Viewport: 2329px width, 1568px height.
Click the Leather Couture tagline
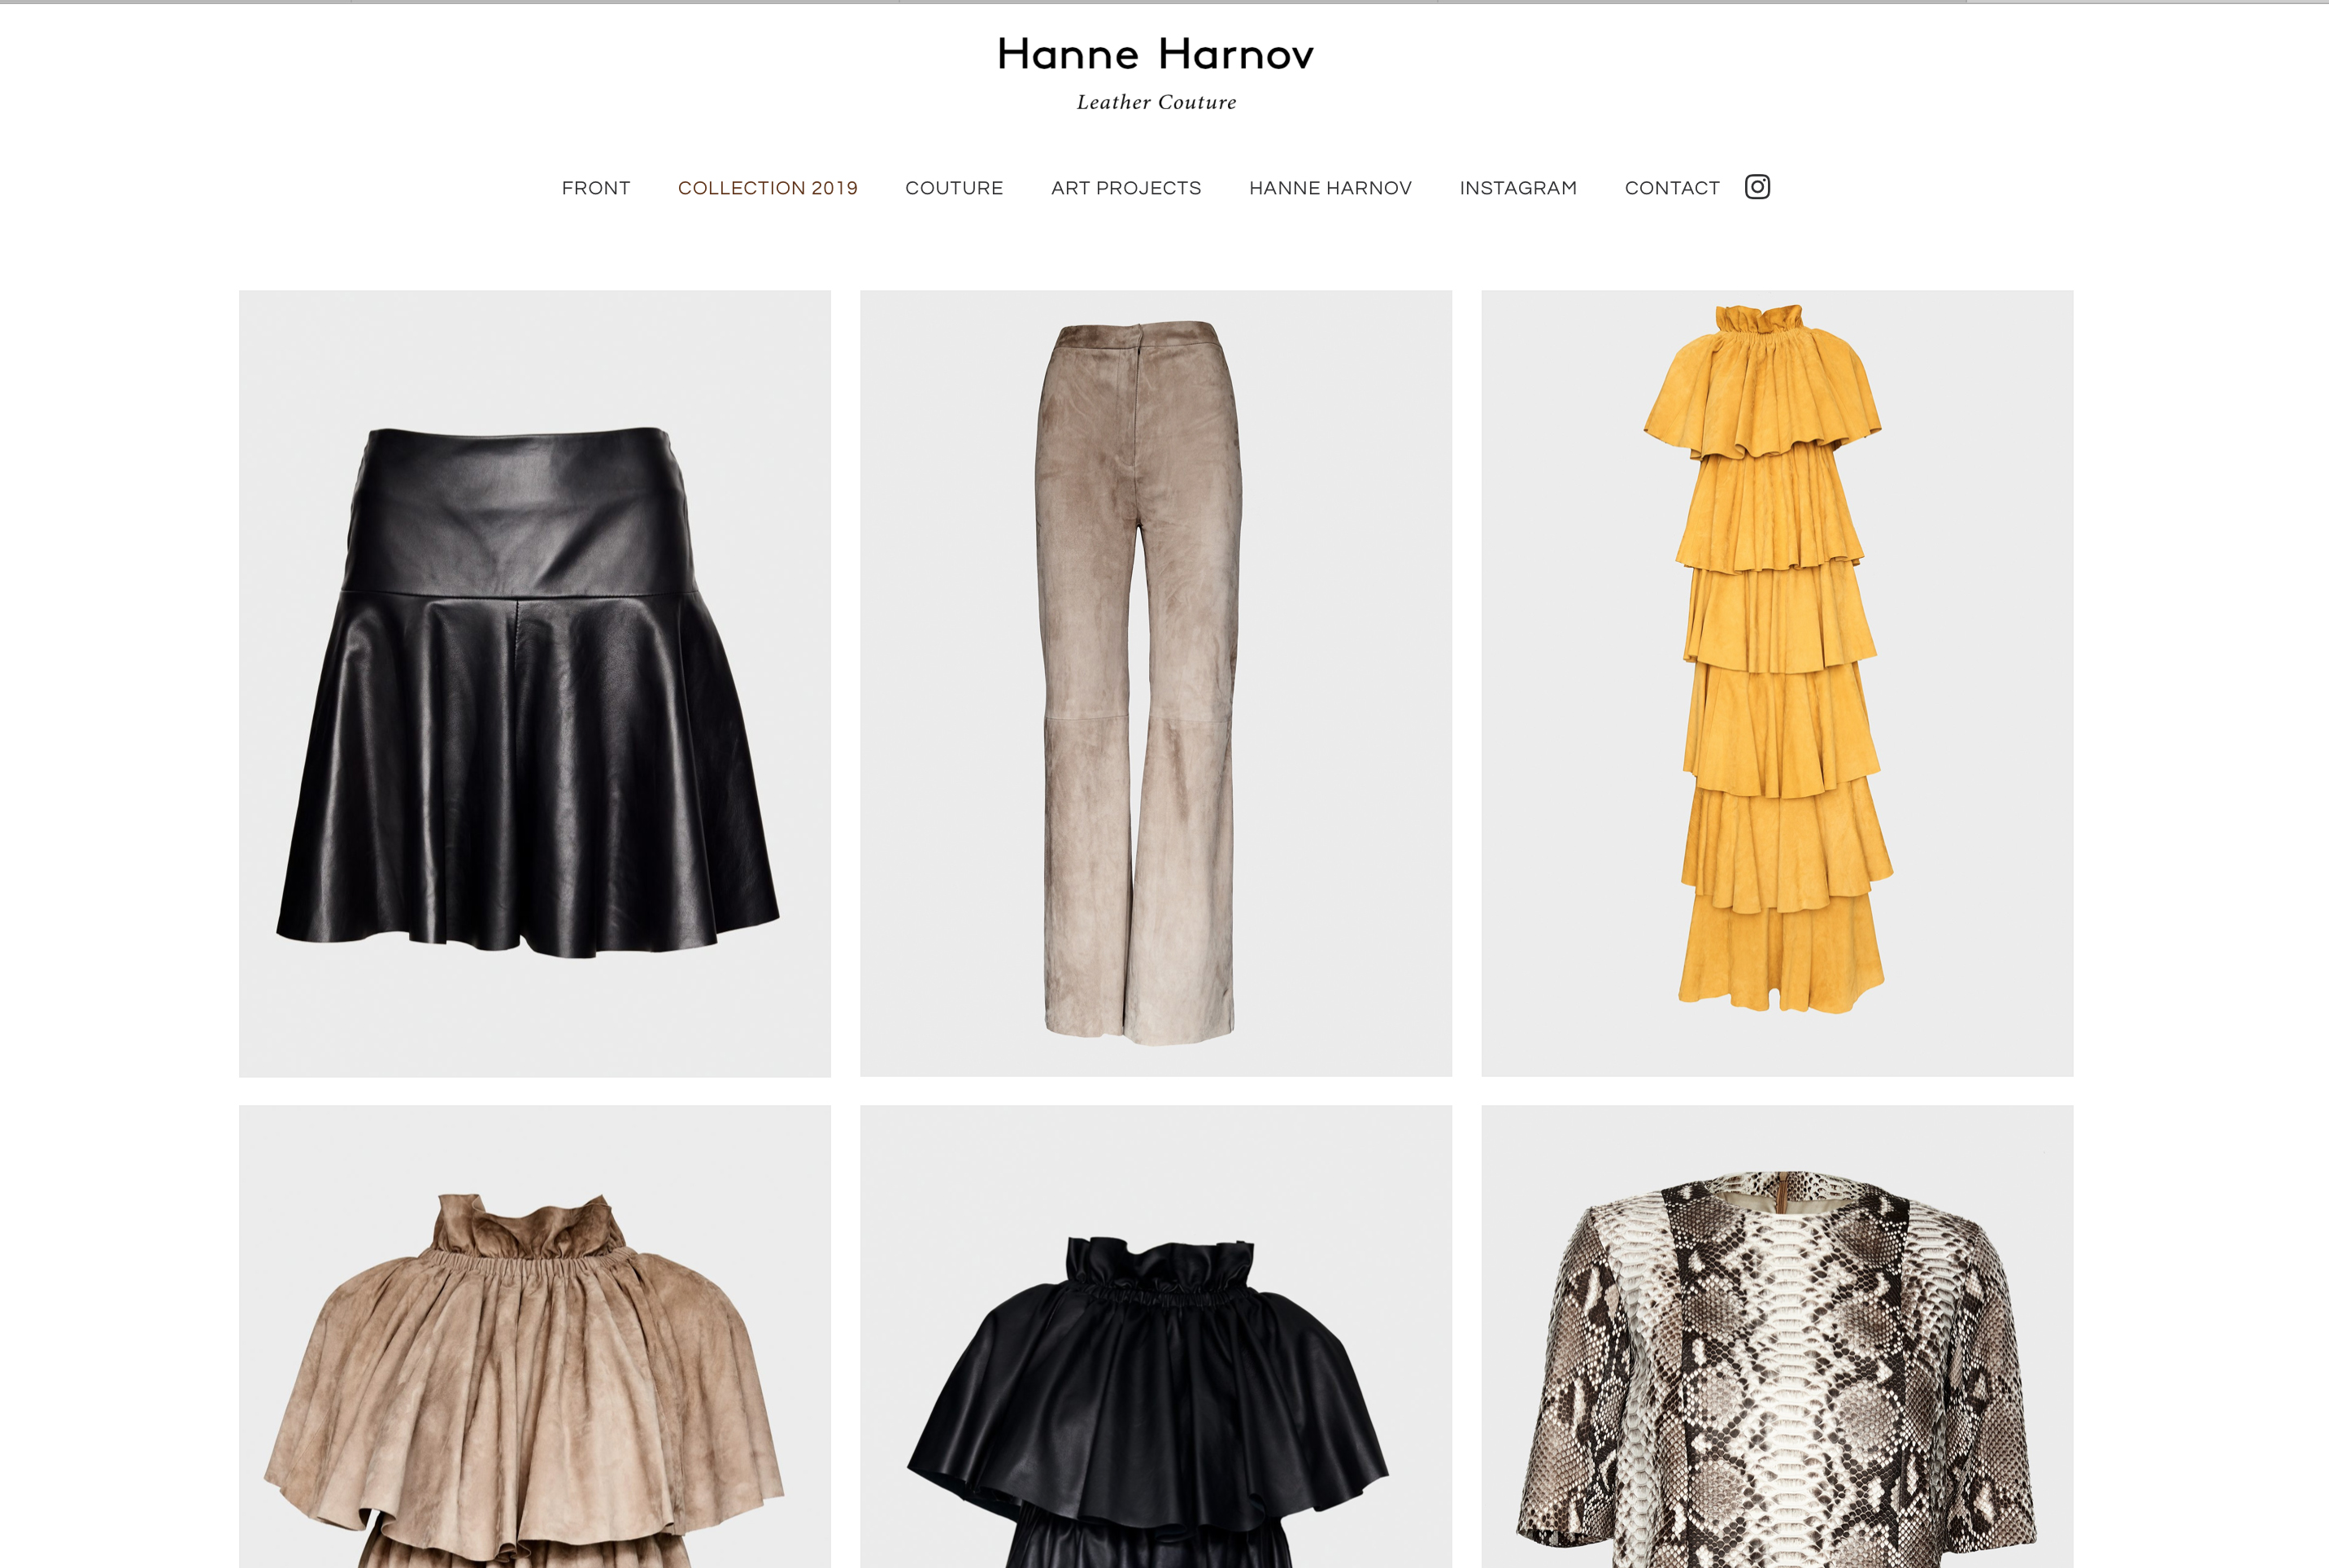coord(1156,102)
